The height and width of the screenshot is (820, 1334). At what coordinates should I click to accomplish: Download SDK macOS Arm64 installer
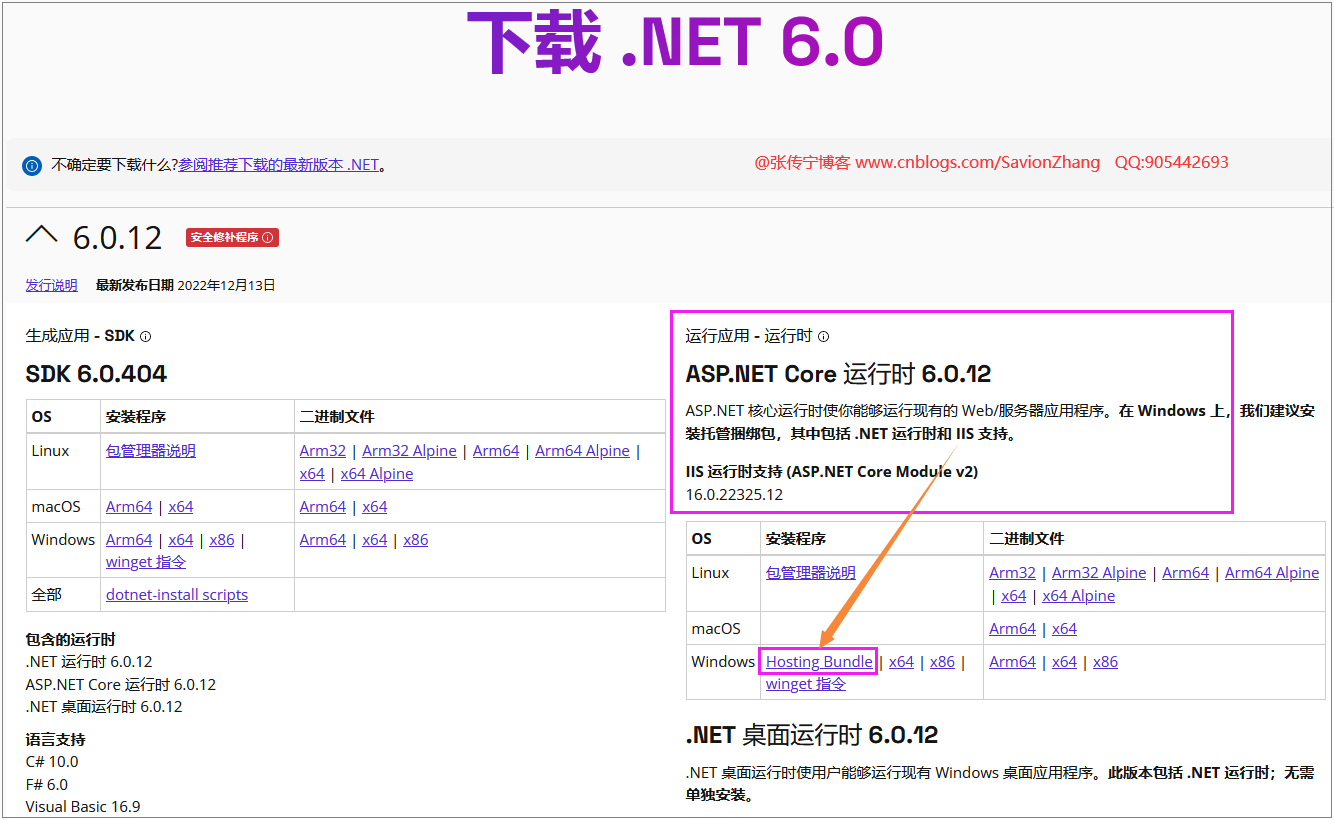[x=129, y=507]
